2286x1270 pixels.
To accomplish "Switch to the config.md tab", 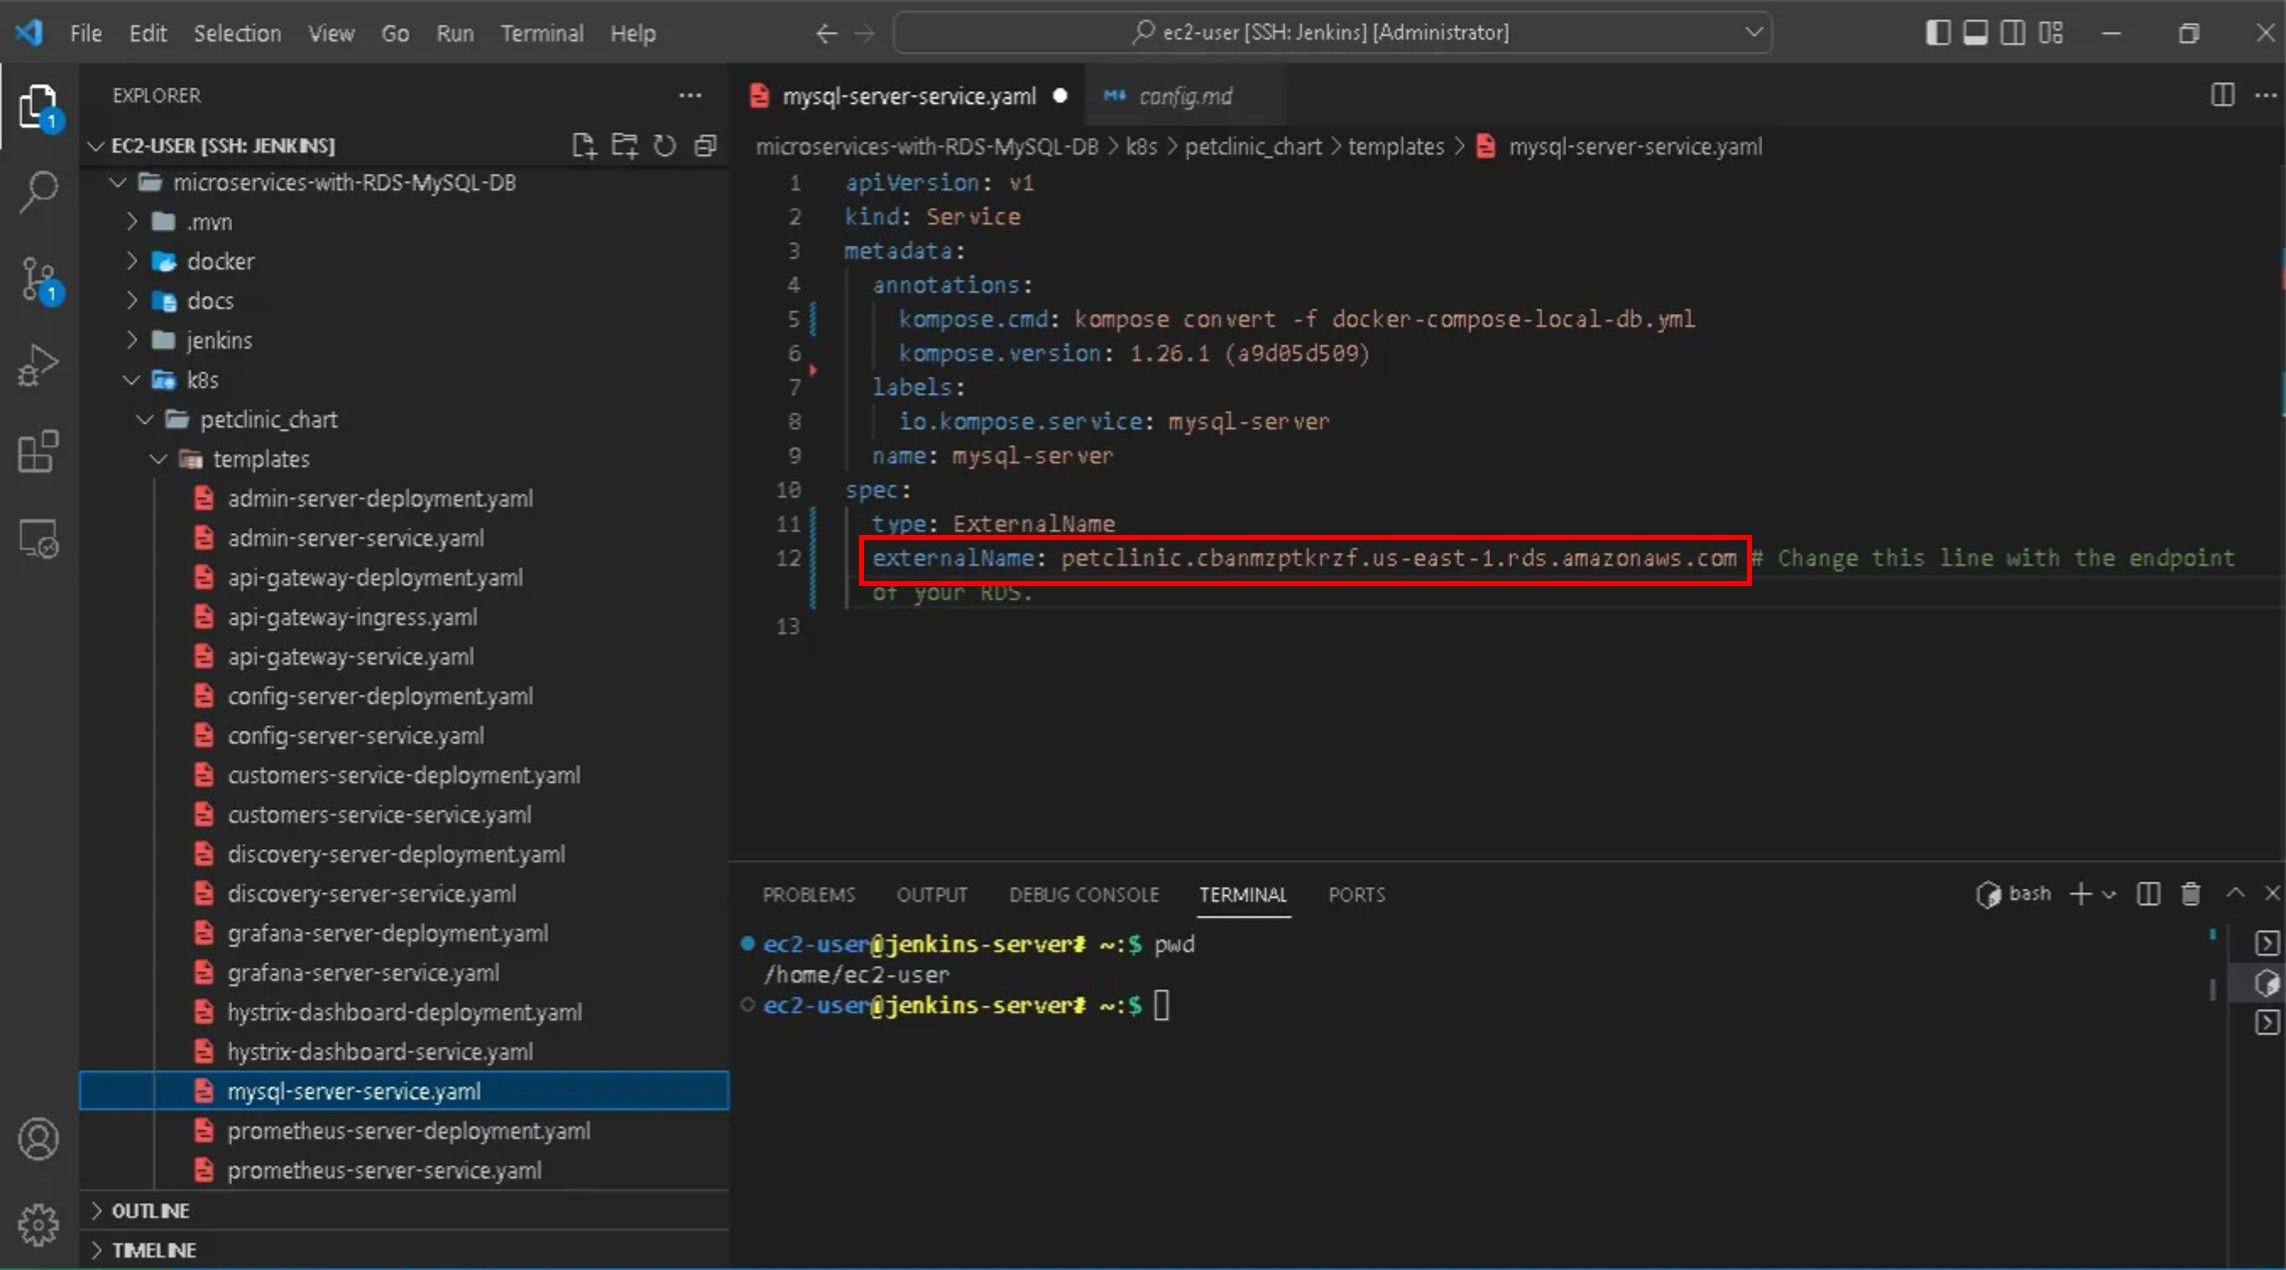I will (1185, 96).
